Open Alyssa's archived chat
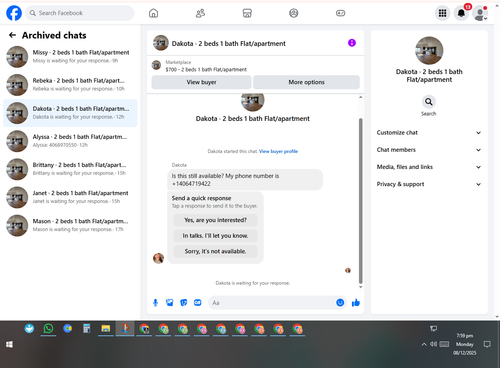The width and height of the screenshot is (500, 368). [70, 141]
